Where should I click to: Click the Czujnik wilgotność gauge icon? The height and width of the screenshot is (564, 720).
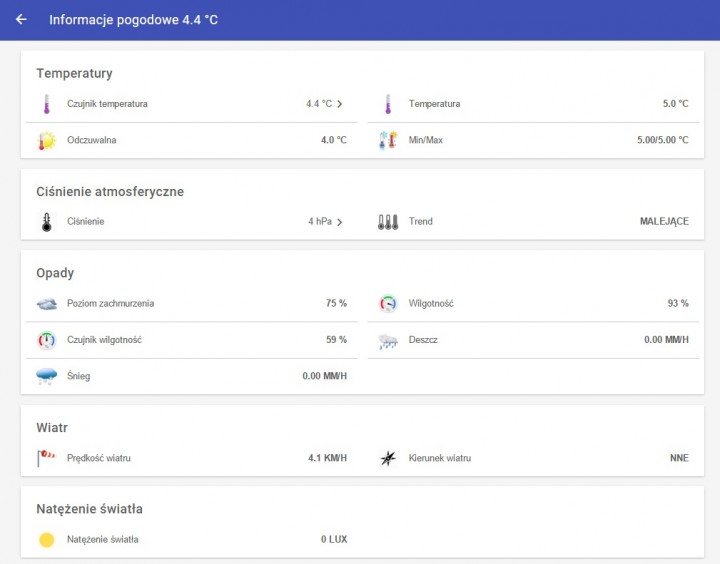pos(46,340)
